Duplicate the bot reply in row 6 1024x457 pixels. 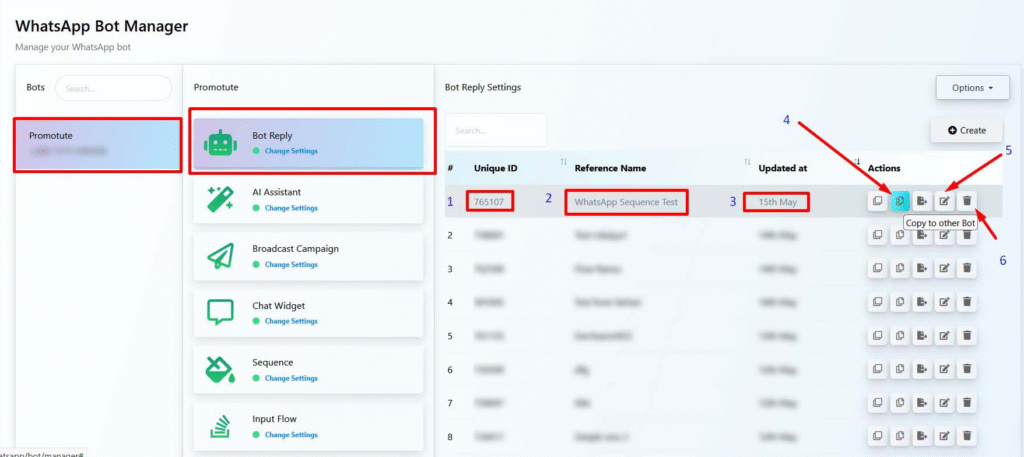(877, 370)
